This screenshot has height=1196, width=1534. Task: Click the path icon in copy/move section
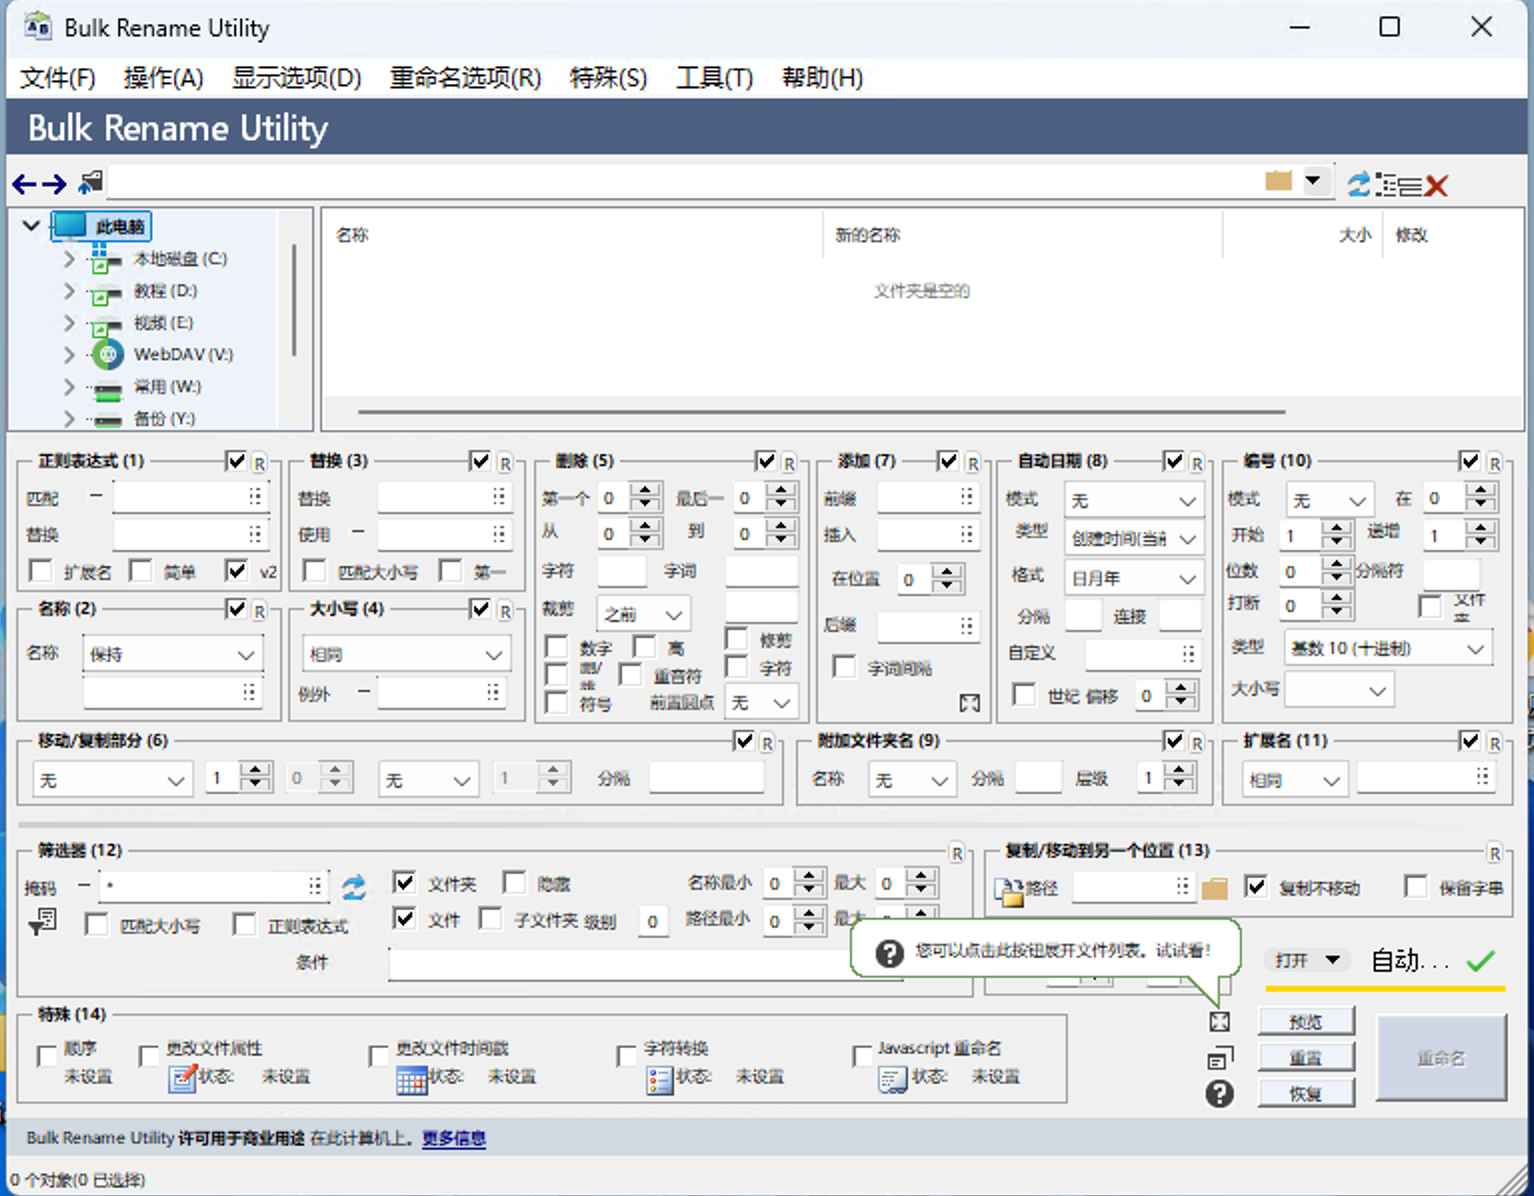coord(1010,890)
